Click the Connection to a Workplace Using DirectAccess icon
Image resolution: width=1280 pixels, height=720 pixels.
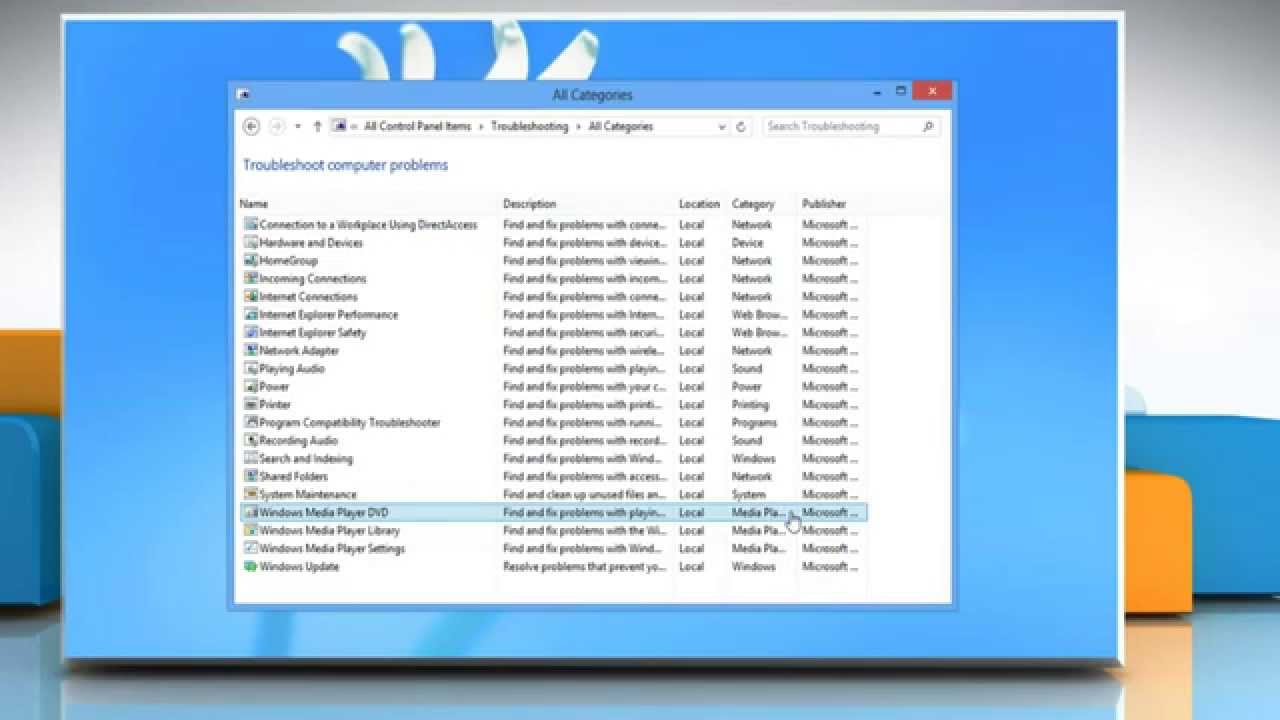pyautogui.click(x=251, y=225)
